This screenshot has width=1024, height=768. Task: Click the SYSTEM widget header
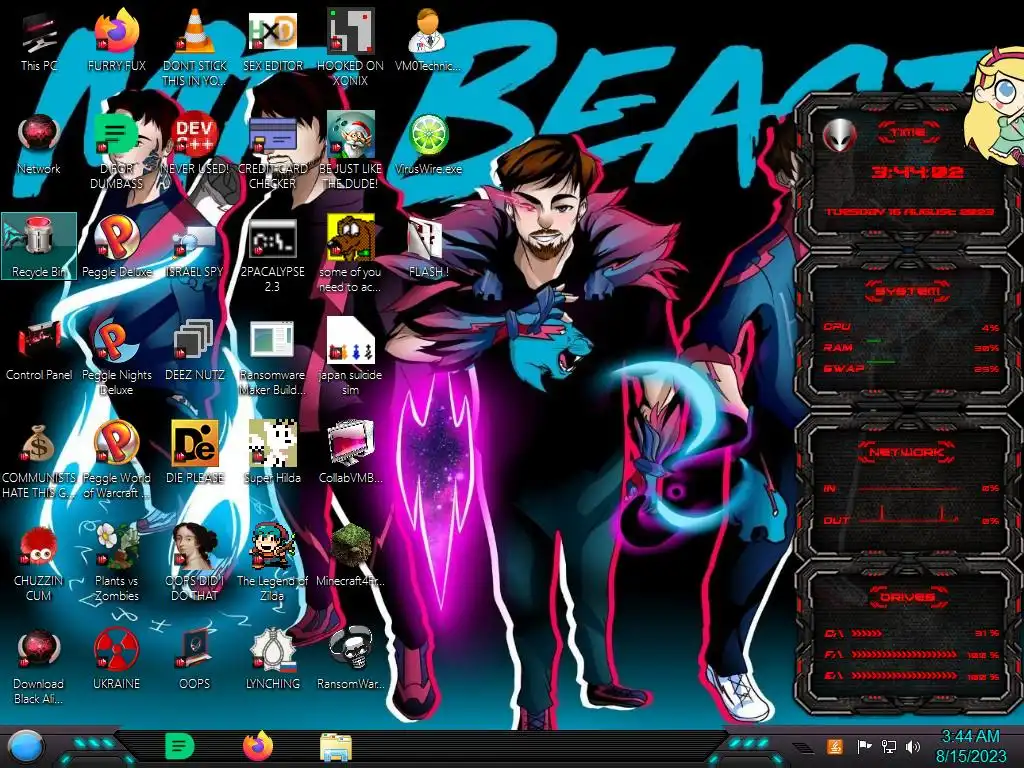coord(907,291)
